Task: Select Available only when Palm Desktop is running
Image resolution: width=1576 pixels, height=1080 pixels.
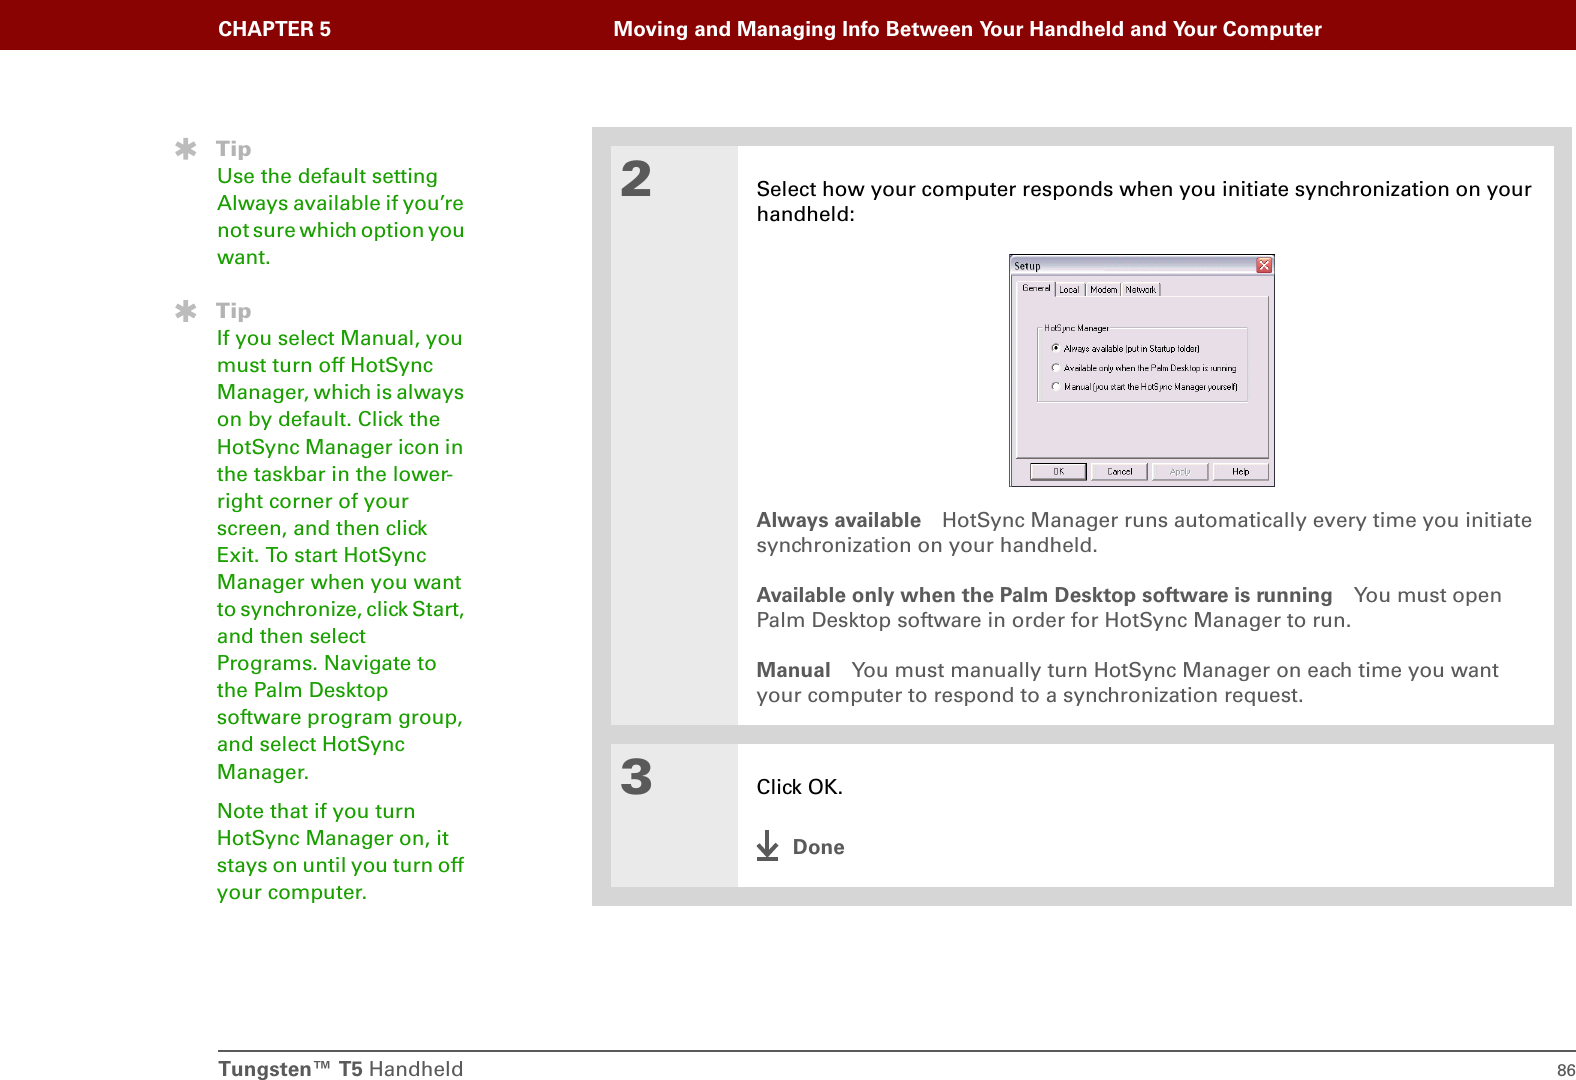Action: pos(1055,367)
